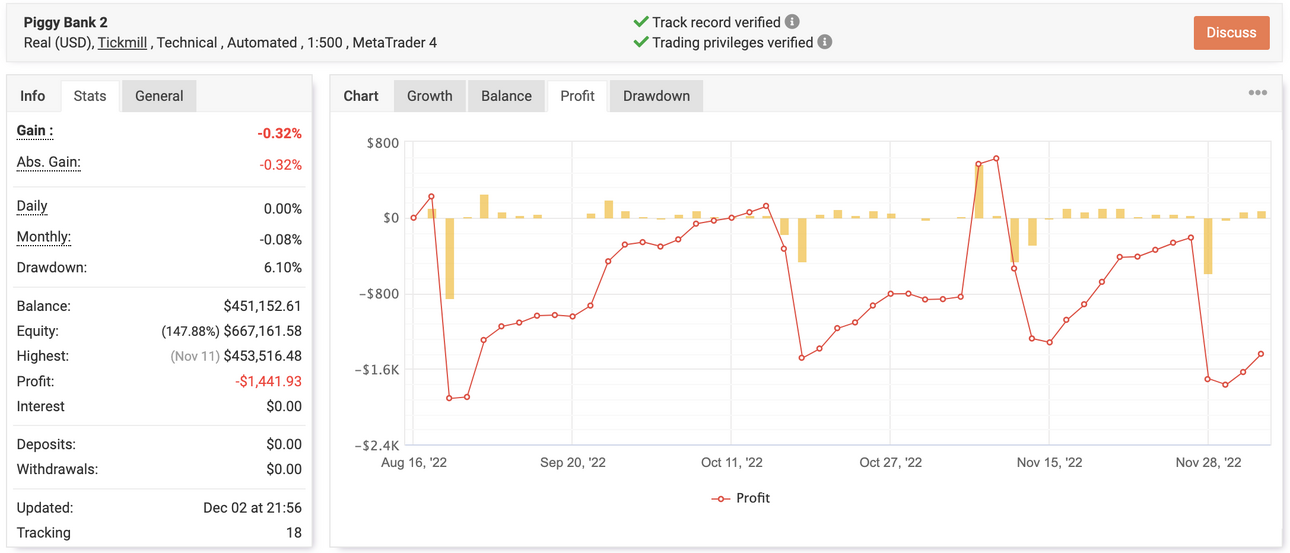1290x553 pixels.
Task: Switch to the Stats tab
Action: 90,96
